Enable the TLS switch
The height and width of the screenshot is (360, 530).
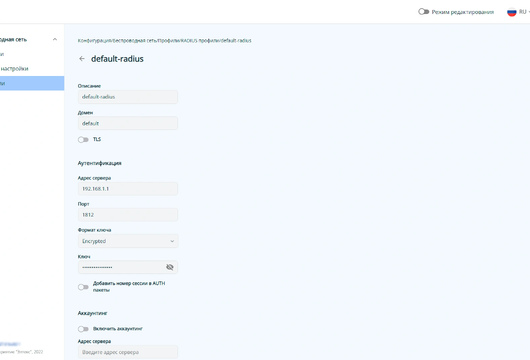tap(83, 140)
